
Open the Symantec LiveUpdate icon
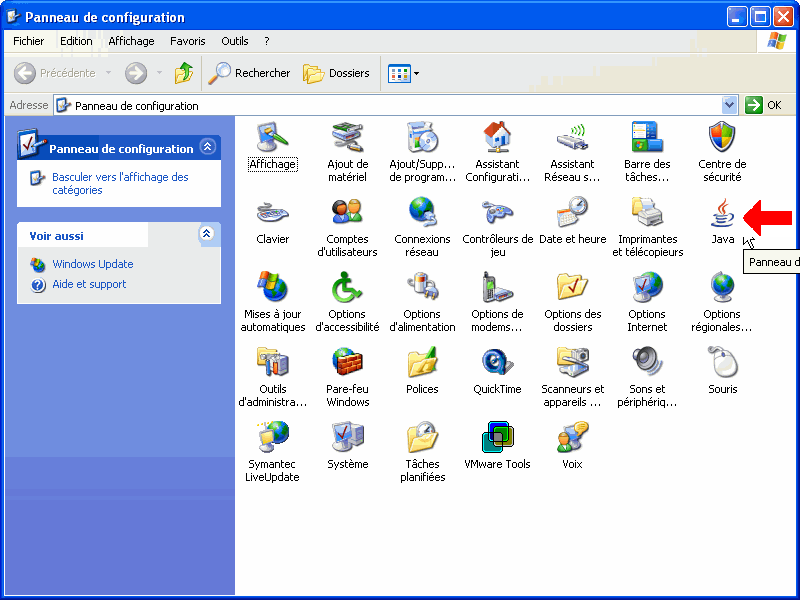(272, 438)
